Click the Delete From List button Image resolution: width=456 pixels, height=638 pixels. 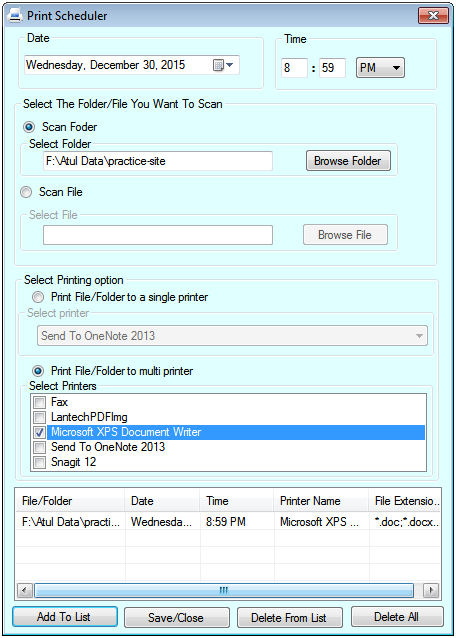click(x=290, y=618)
